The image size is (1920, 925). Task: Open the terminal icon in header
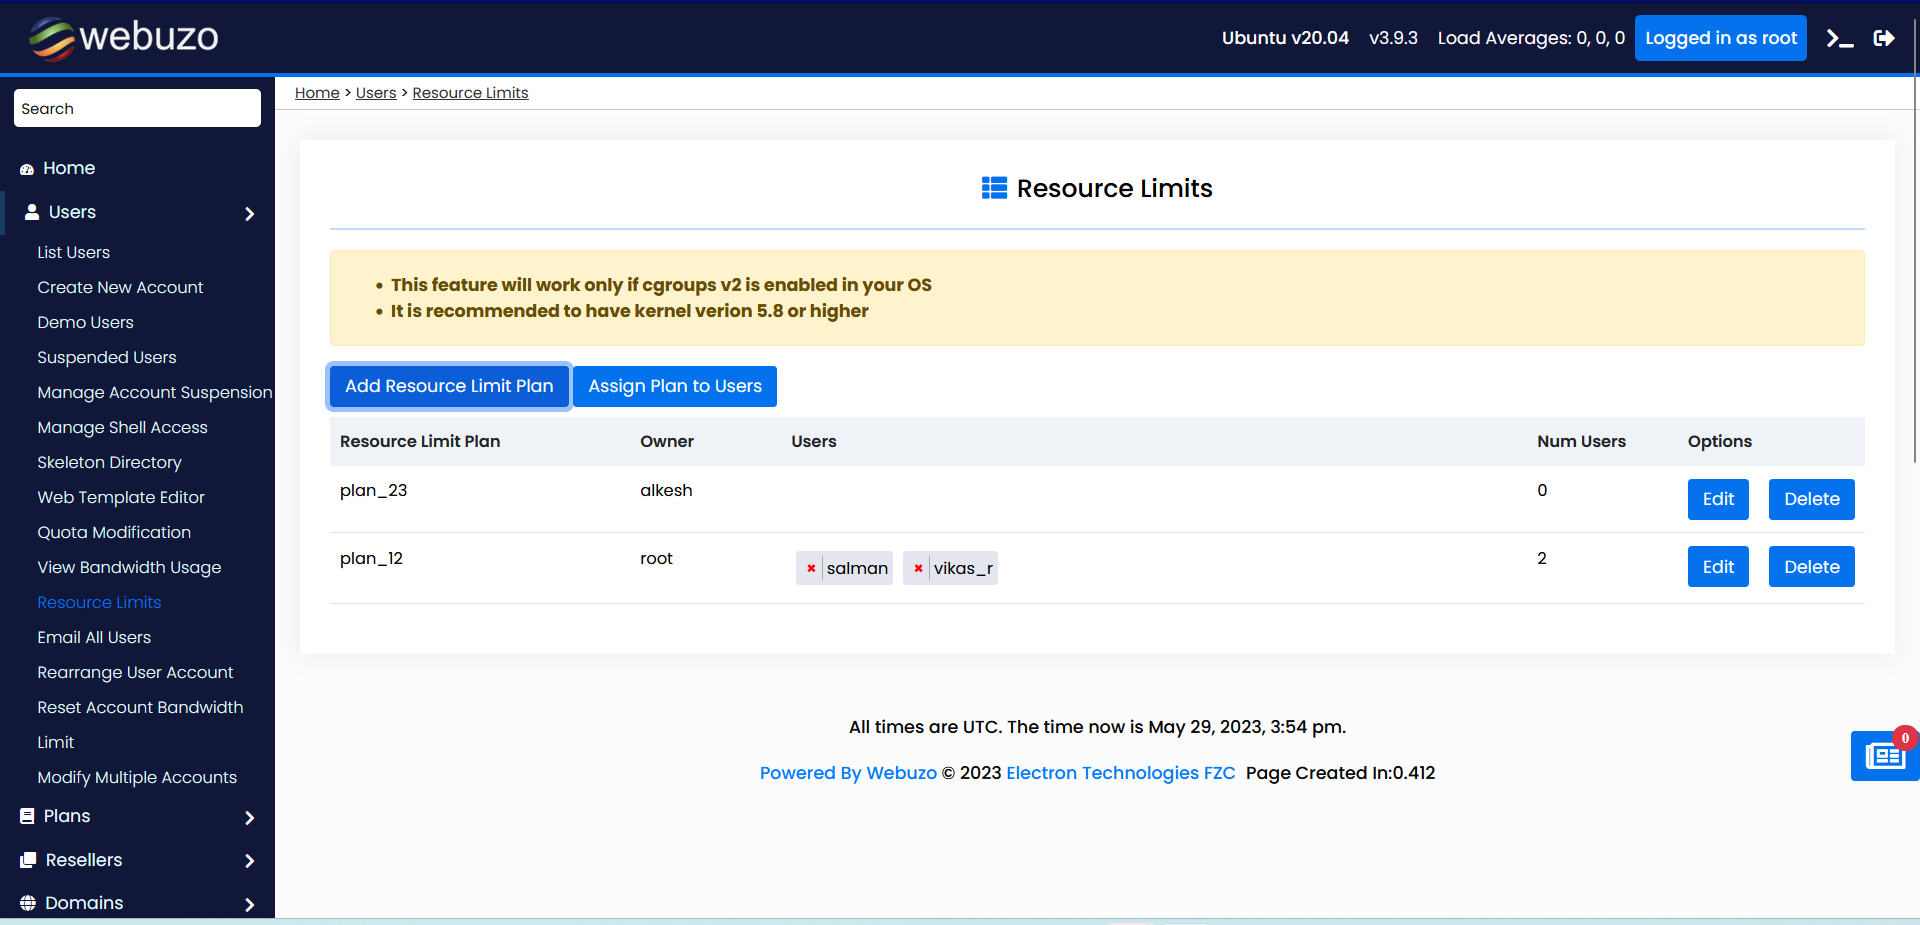(1839, 39)
